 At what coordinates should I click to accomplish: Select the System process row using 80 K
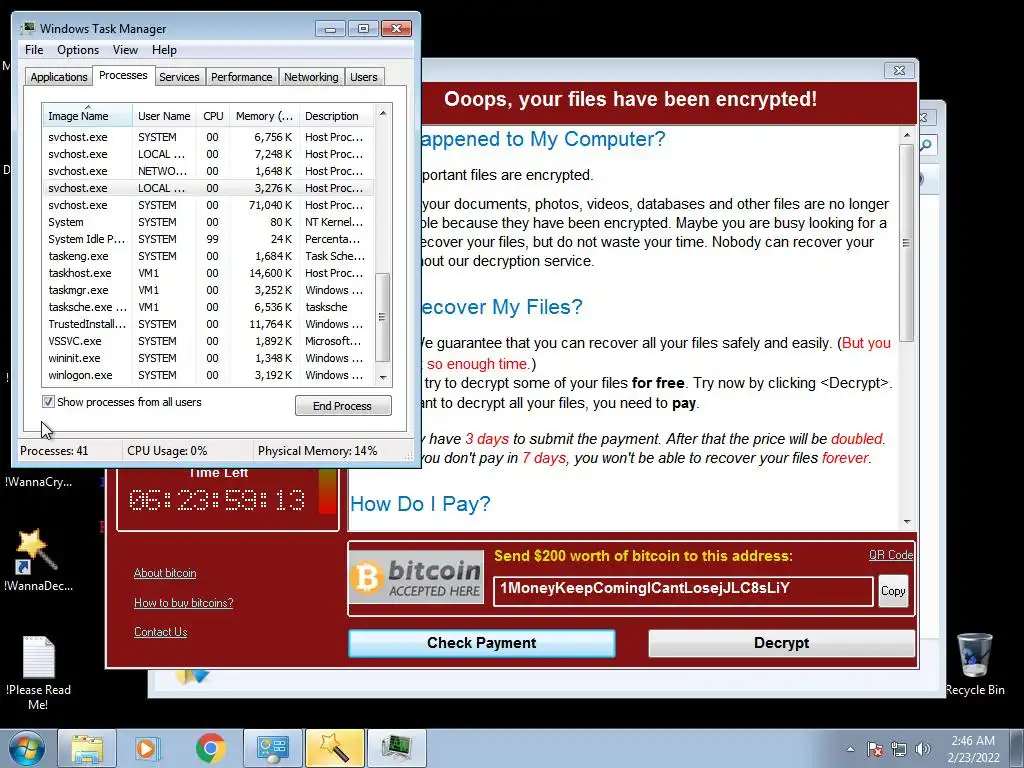[208, 222]
